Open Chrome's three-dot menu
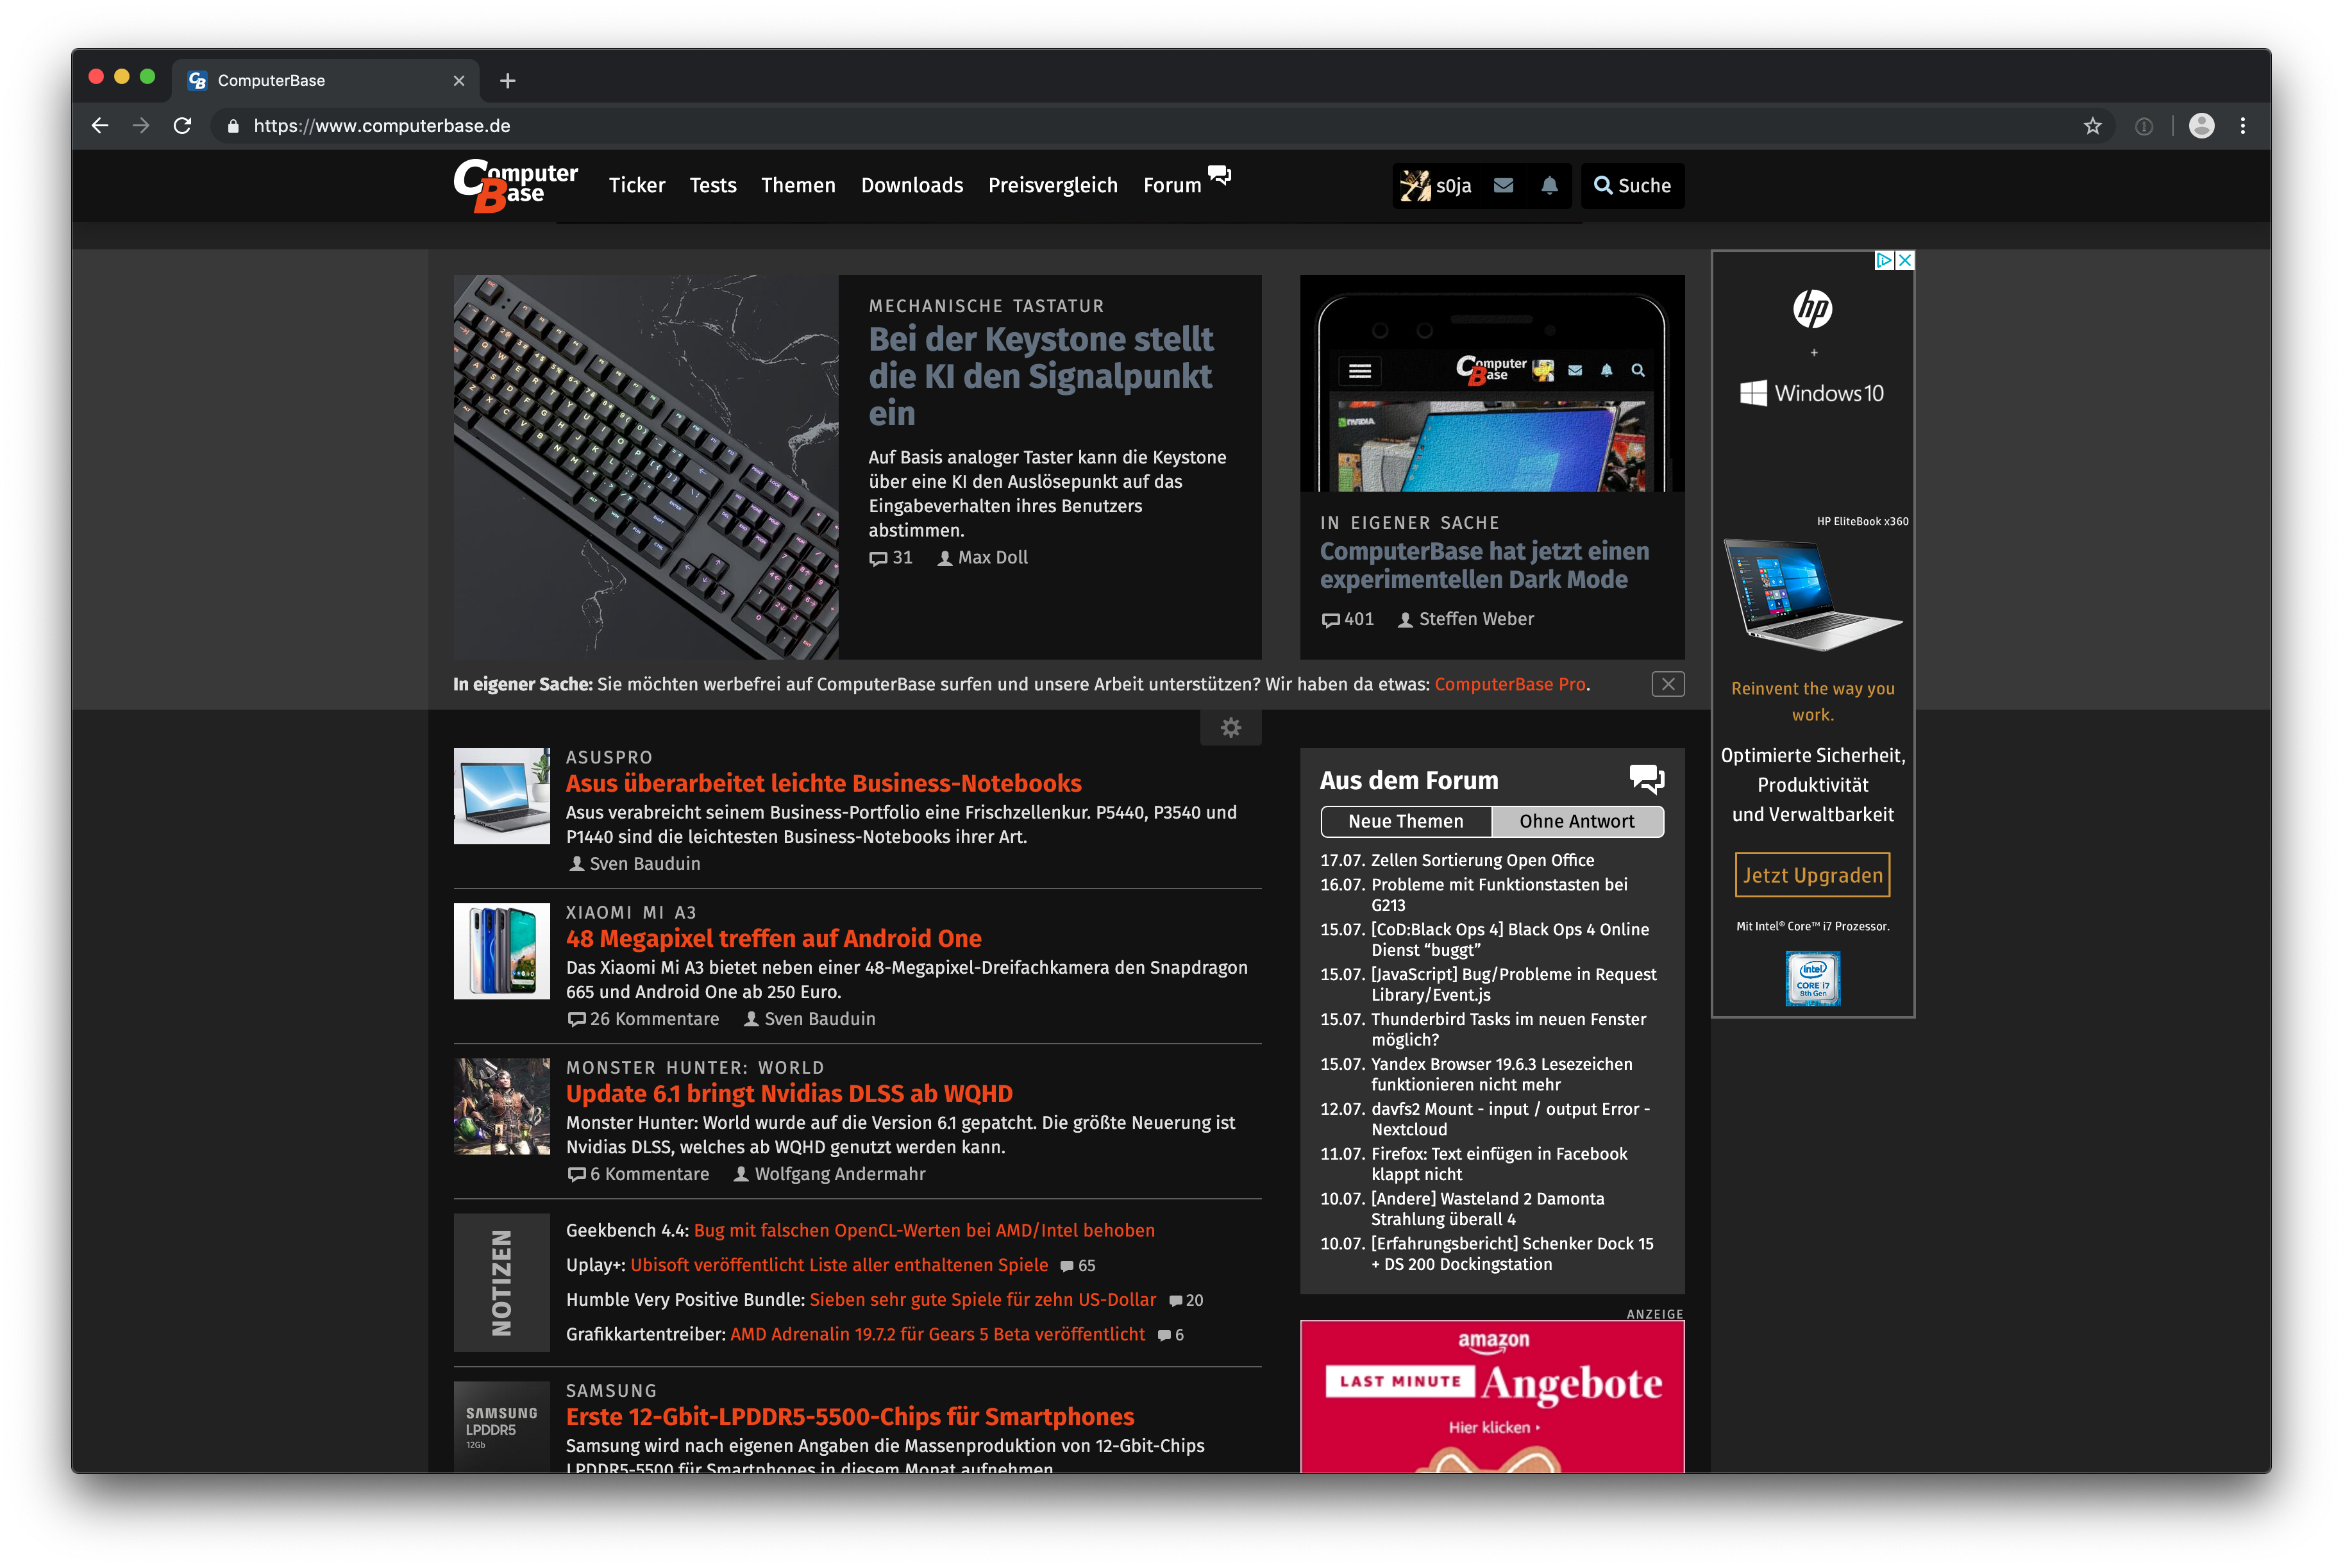The height and width of the screenshot is (1568, 2343). tap(2243, 126)
